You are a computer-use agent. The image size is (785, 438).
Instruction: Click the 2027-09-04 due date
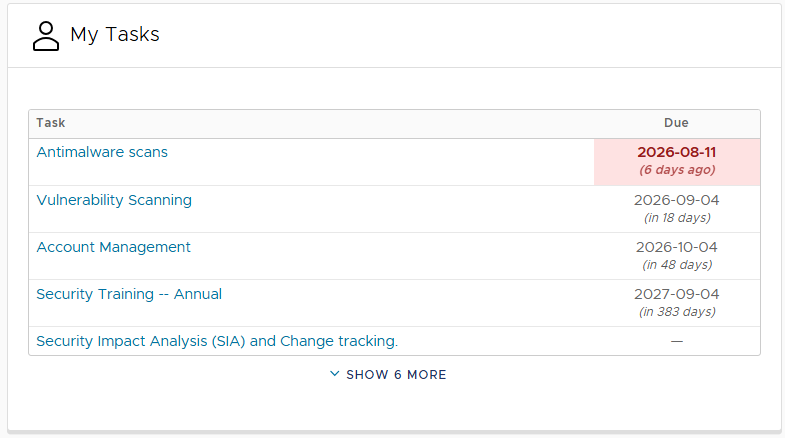(677, 294)
